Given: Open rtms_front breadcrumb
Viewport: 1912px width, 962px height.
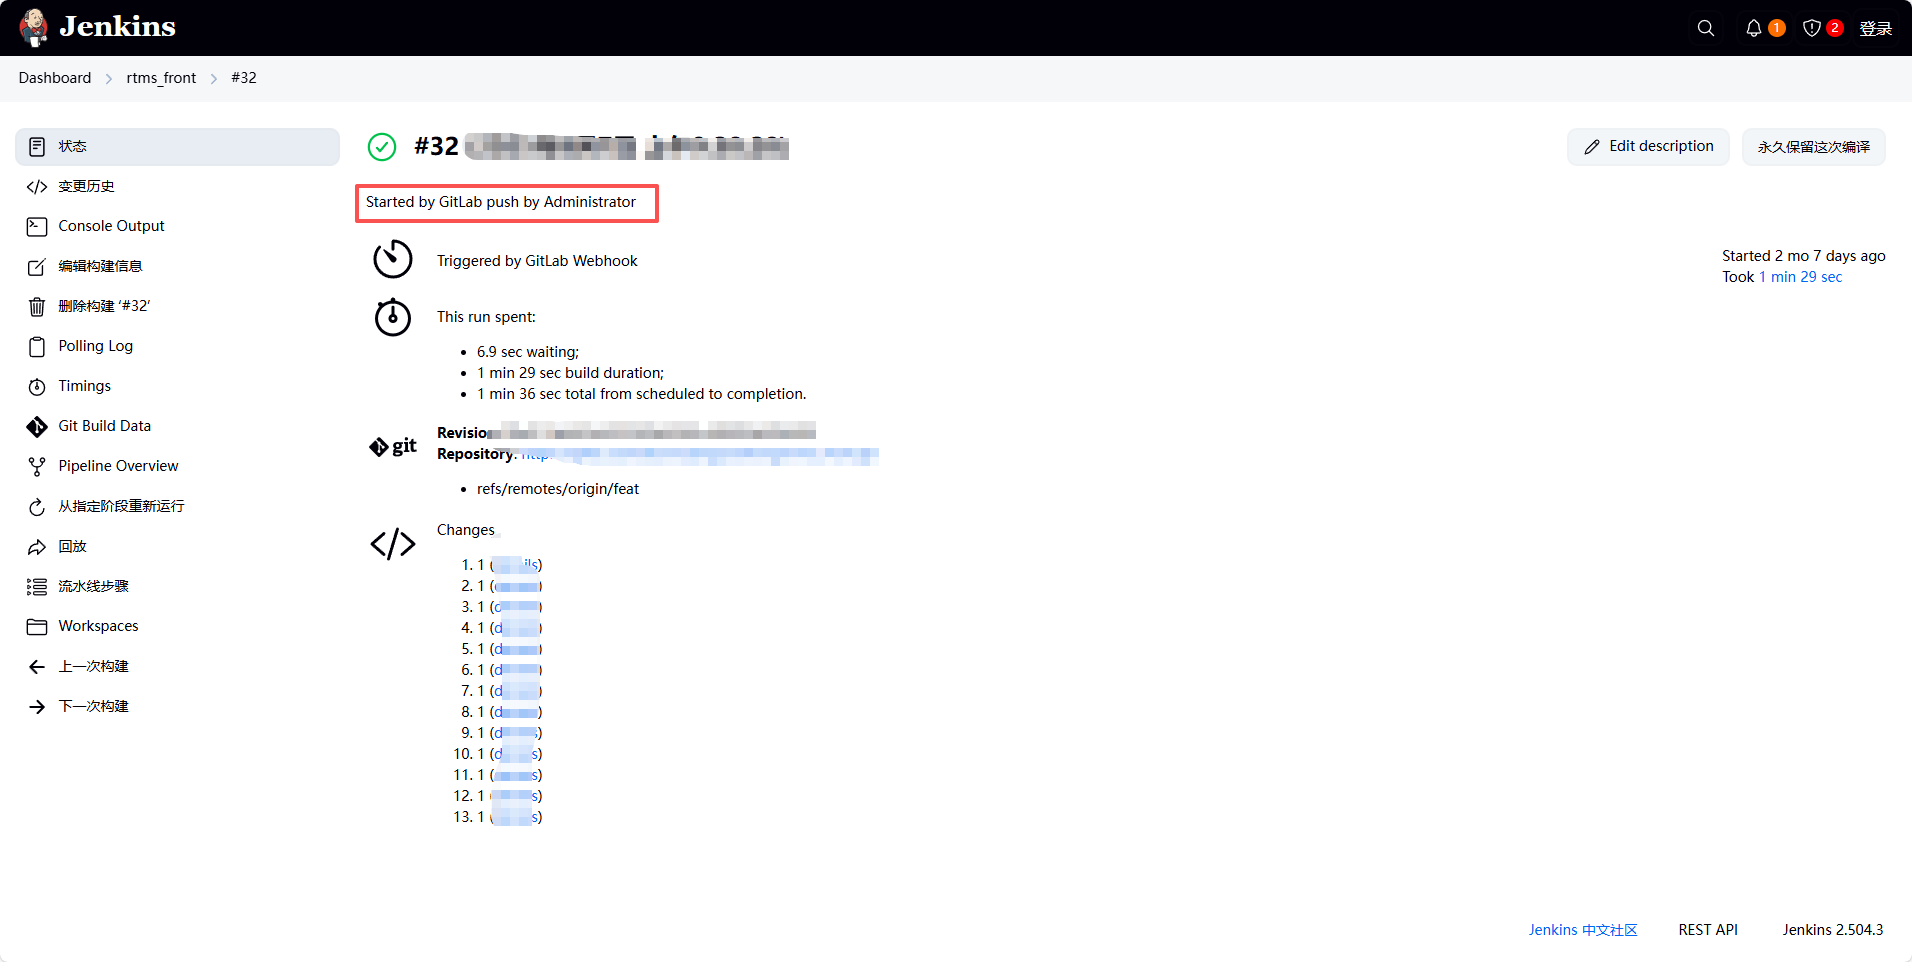Looking at the screenshot, I should pyautogui.click(x=161, y=78).
